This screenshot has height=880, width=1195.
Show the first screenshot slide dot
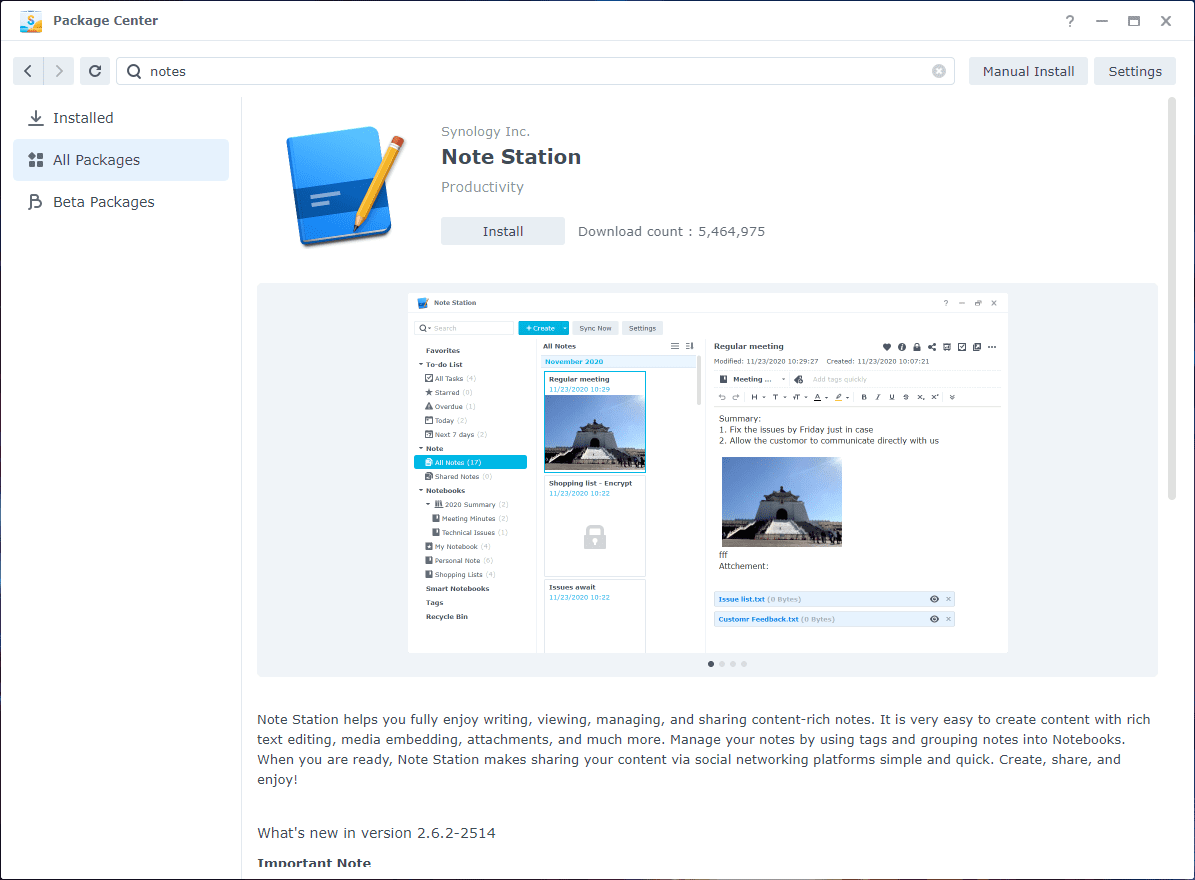711,664
